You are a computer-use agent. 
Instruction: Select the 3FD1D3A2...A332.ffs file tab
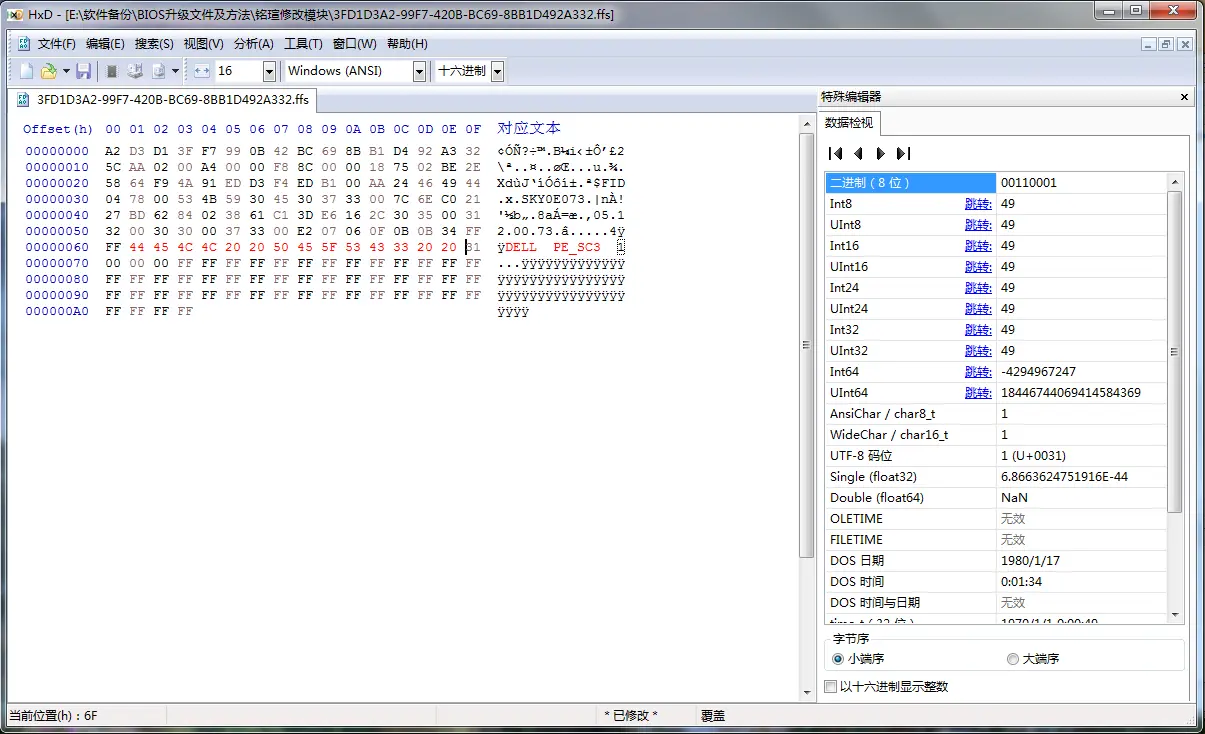[161, 100]
